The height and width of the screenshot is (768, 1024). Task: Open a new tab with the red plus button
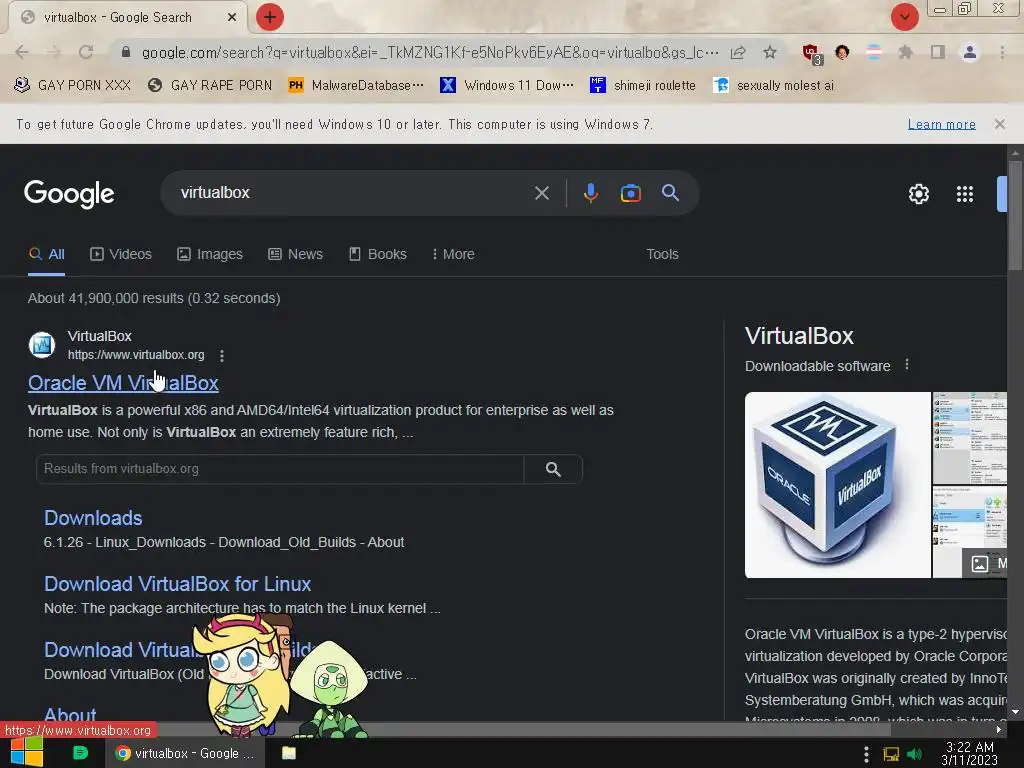click(x=270, y=18)
